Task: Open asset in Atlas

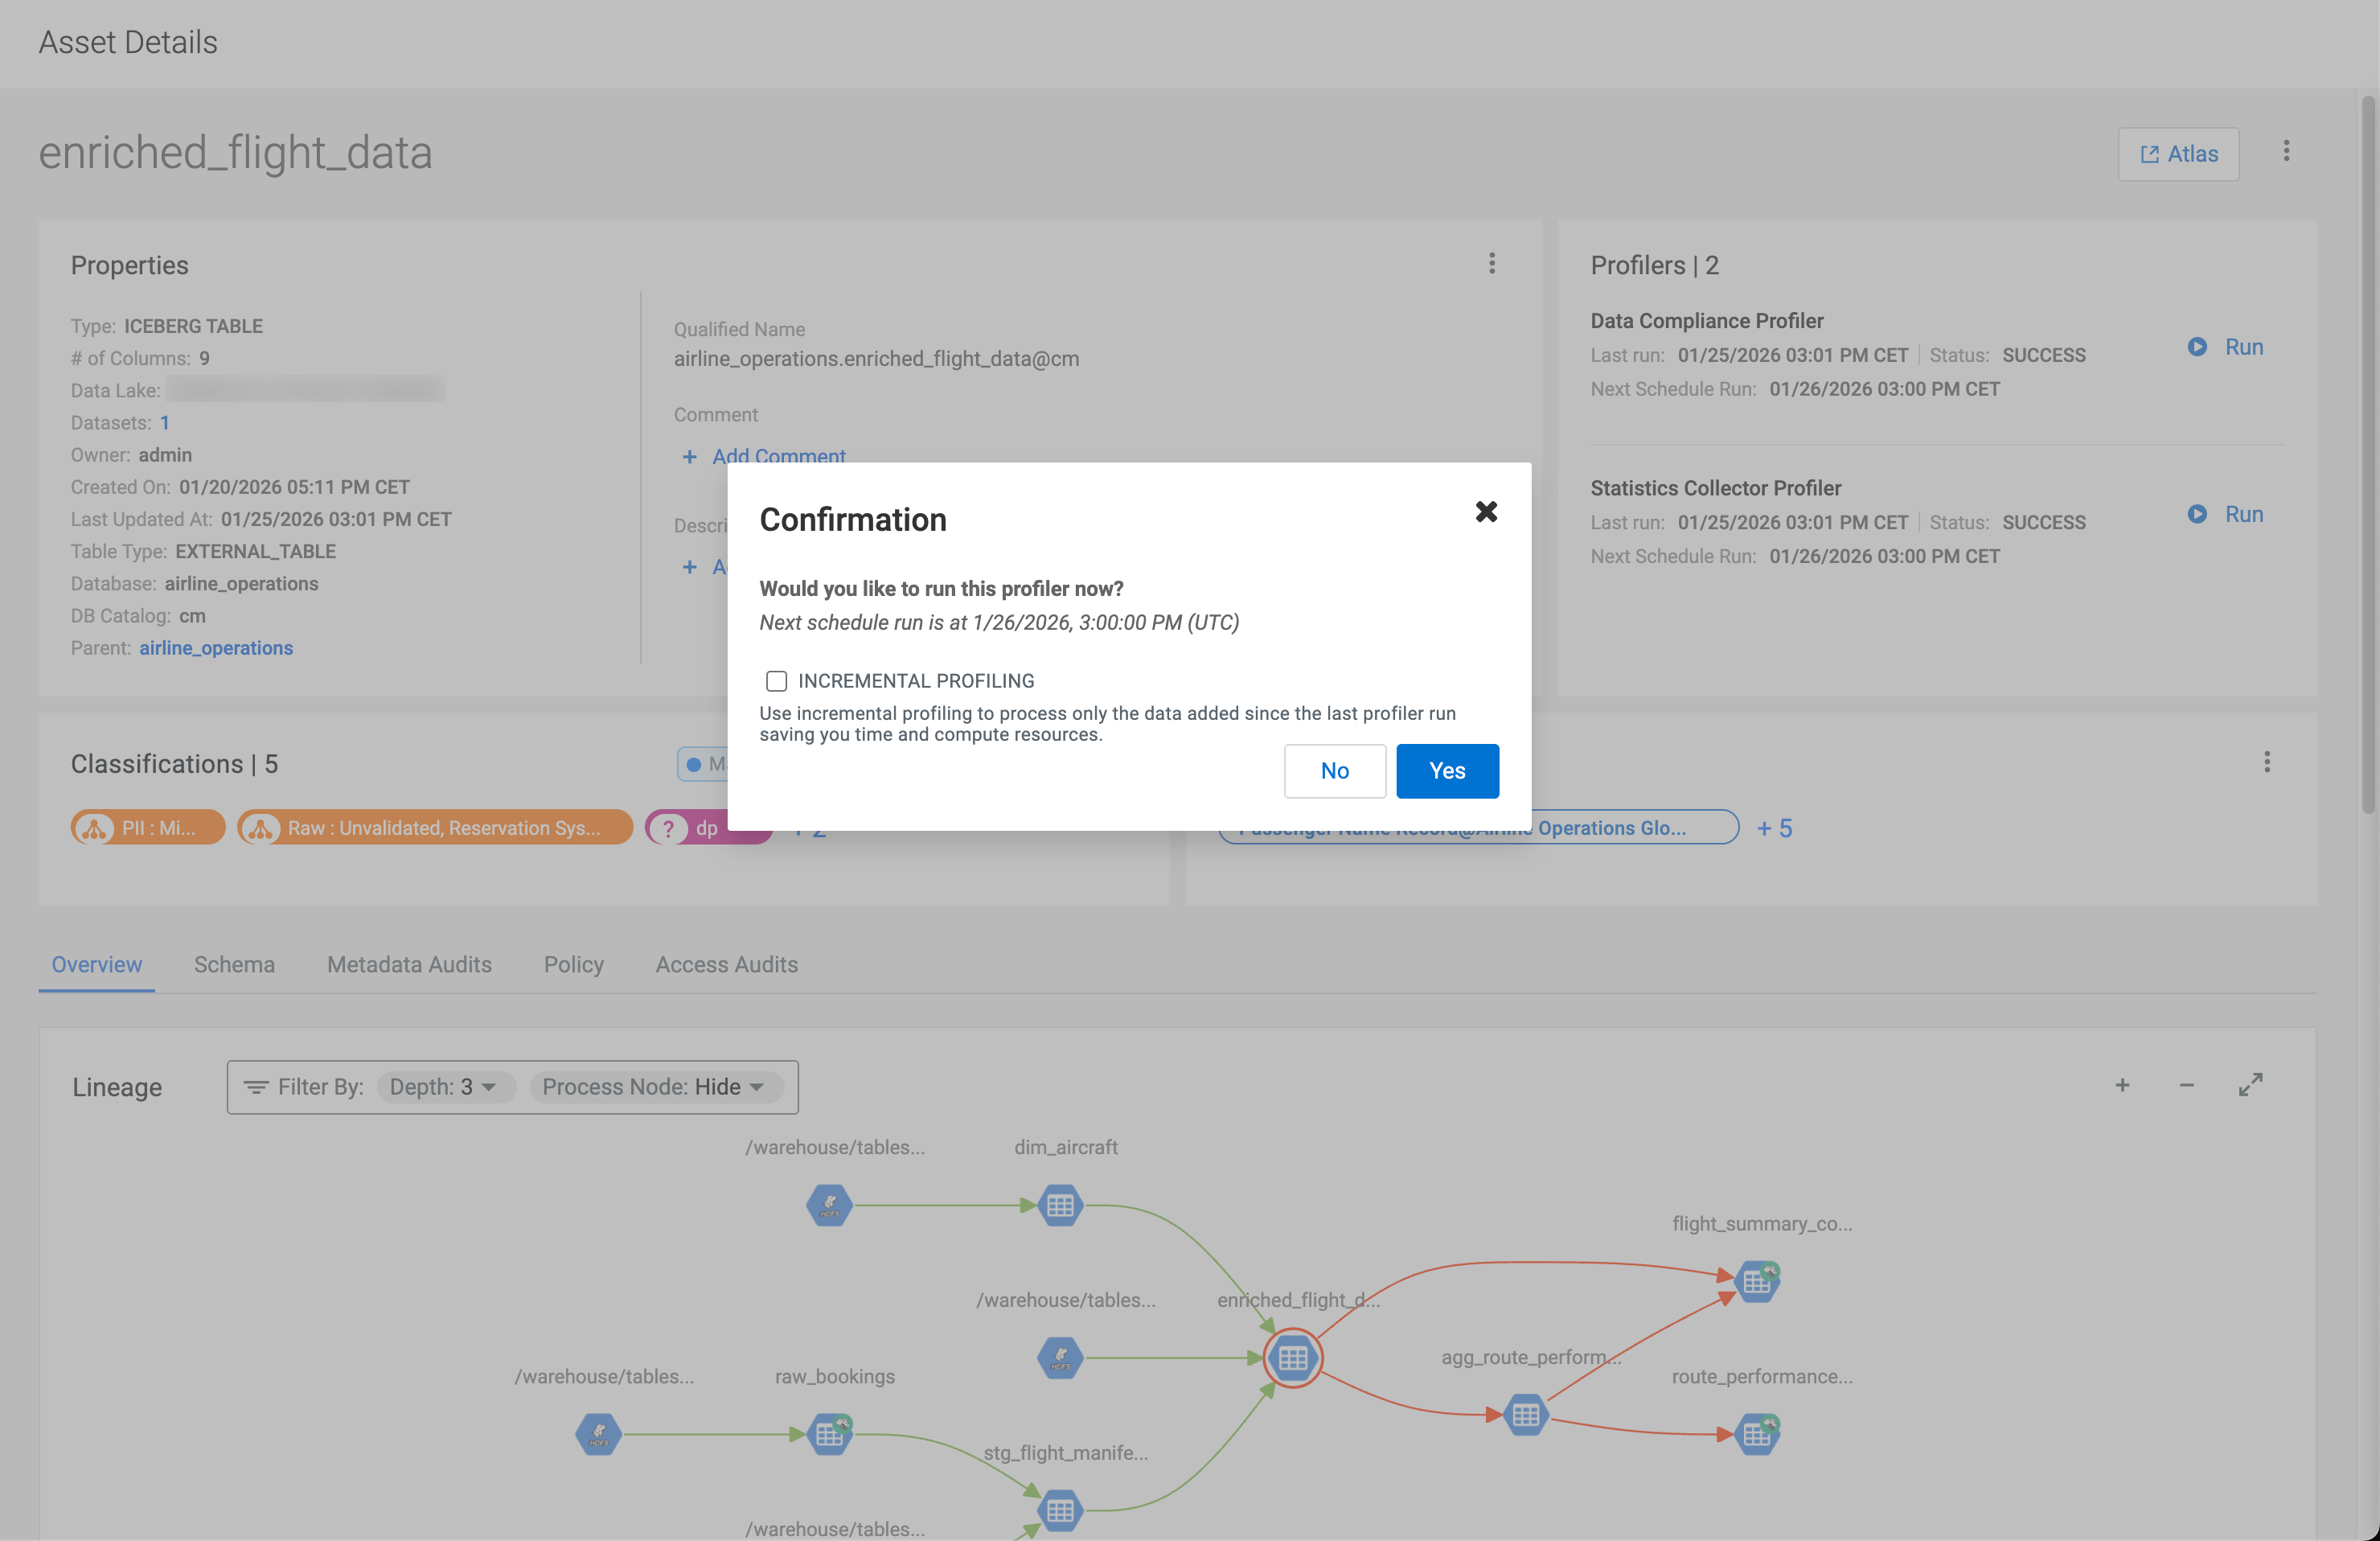Action: point(2178,154)
